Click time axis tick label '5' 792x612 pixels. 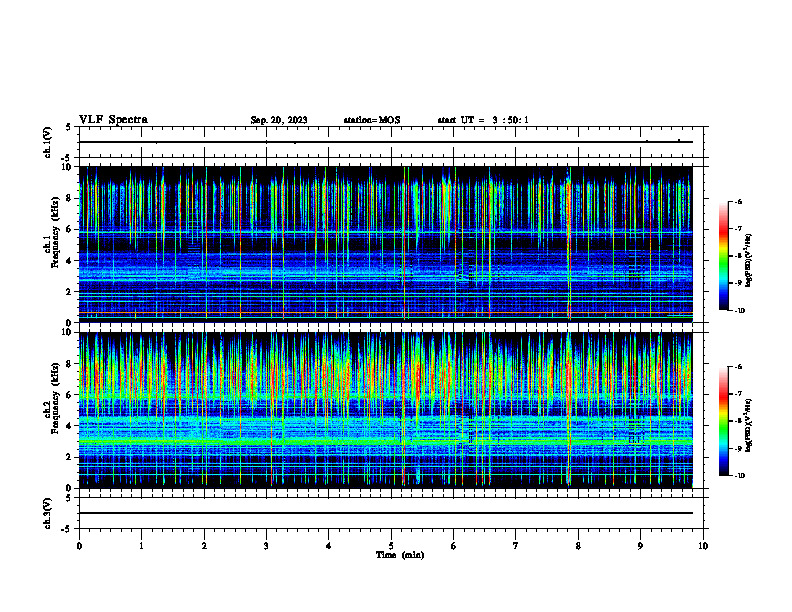pos(391,546)
